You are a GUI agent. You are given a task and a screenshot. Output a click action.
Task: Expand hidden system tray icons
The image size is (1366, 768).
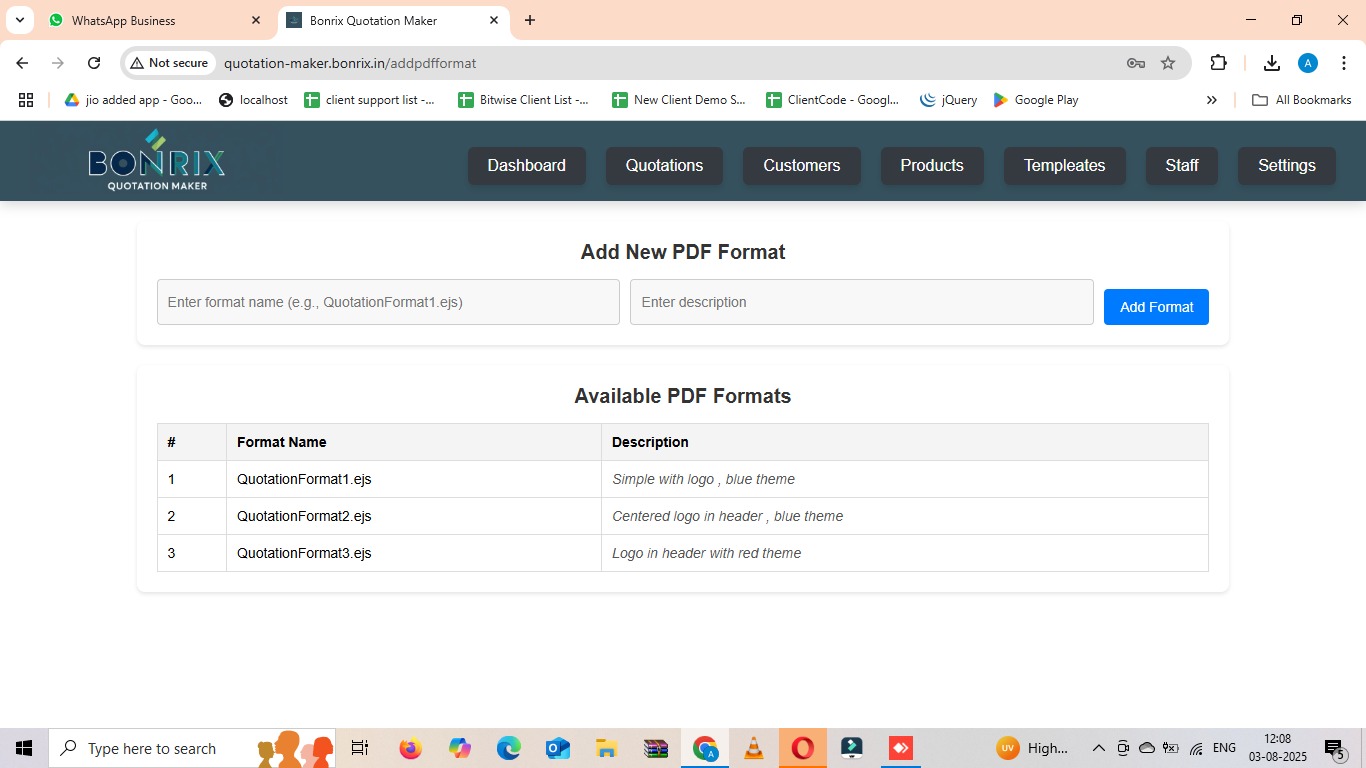point(1098,748)
